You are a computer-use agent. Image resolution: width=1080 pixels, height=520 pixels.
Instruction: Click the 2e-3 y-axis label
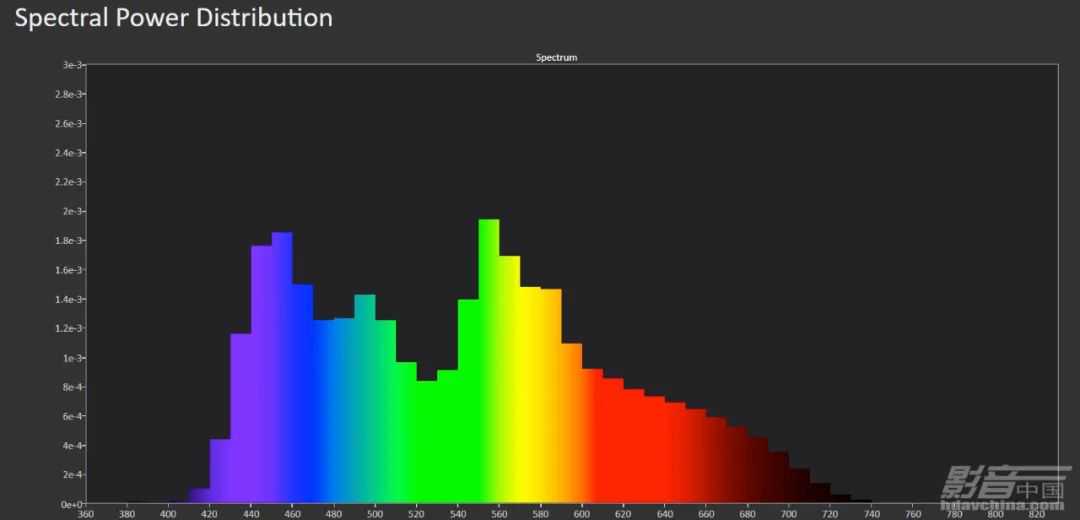[70, 211]
